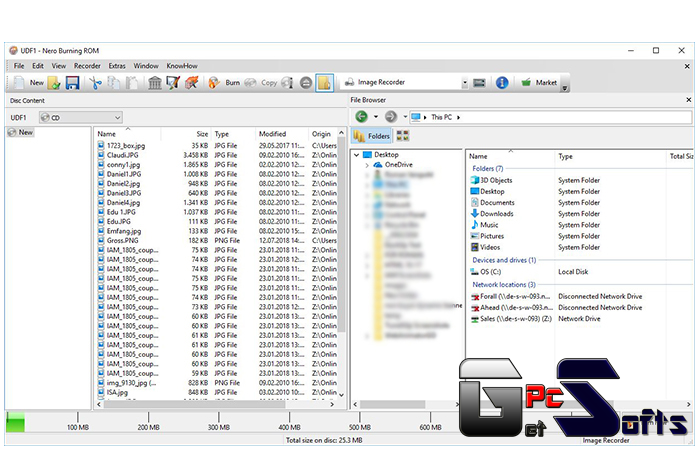Click the cover designer pencil icon
The height and width of the screenshot is (450, 700).
(x=173, y=83)
